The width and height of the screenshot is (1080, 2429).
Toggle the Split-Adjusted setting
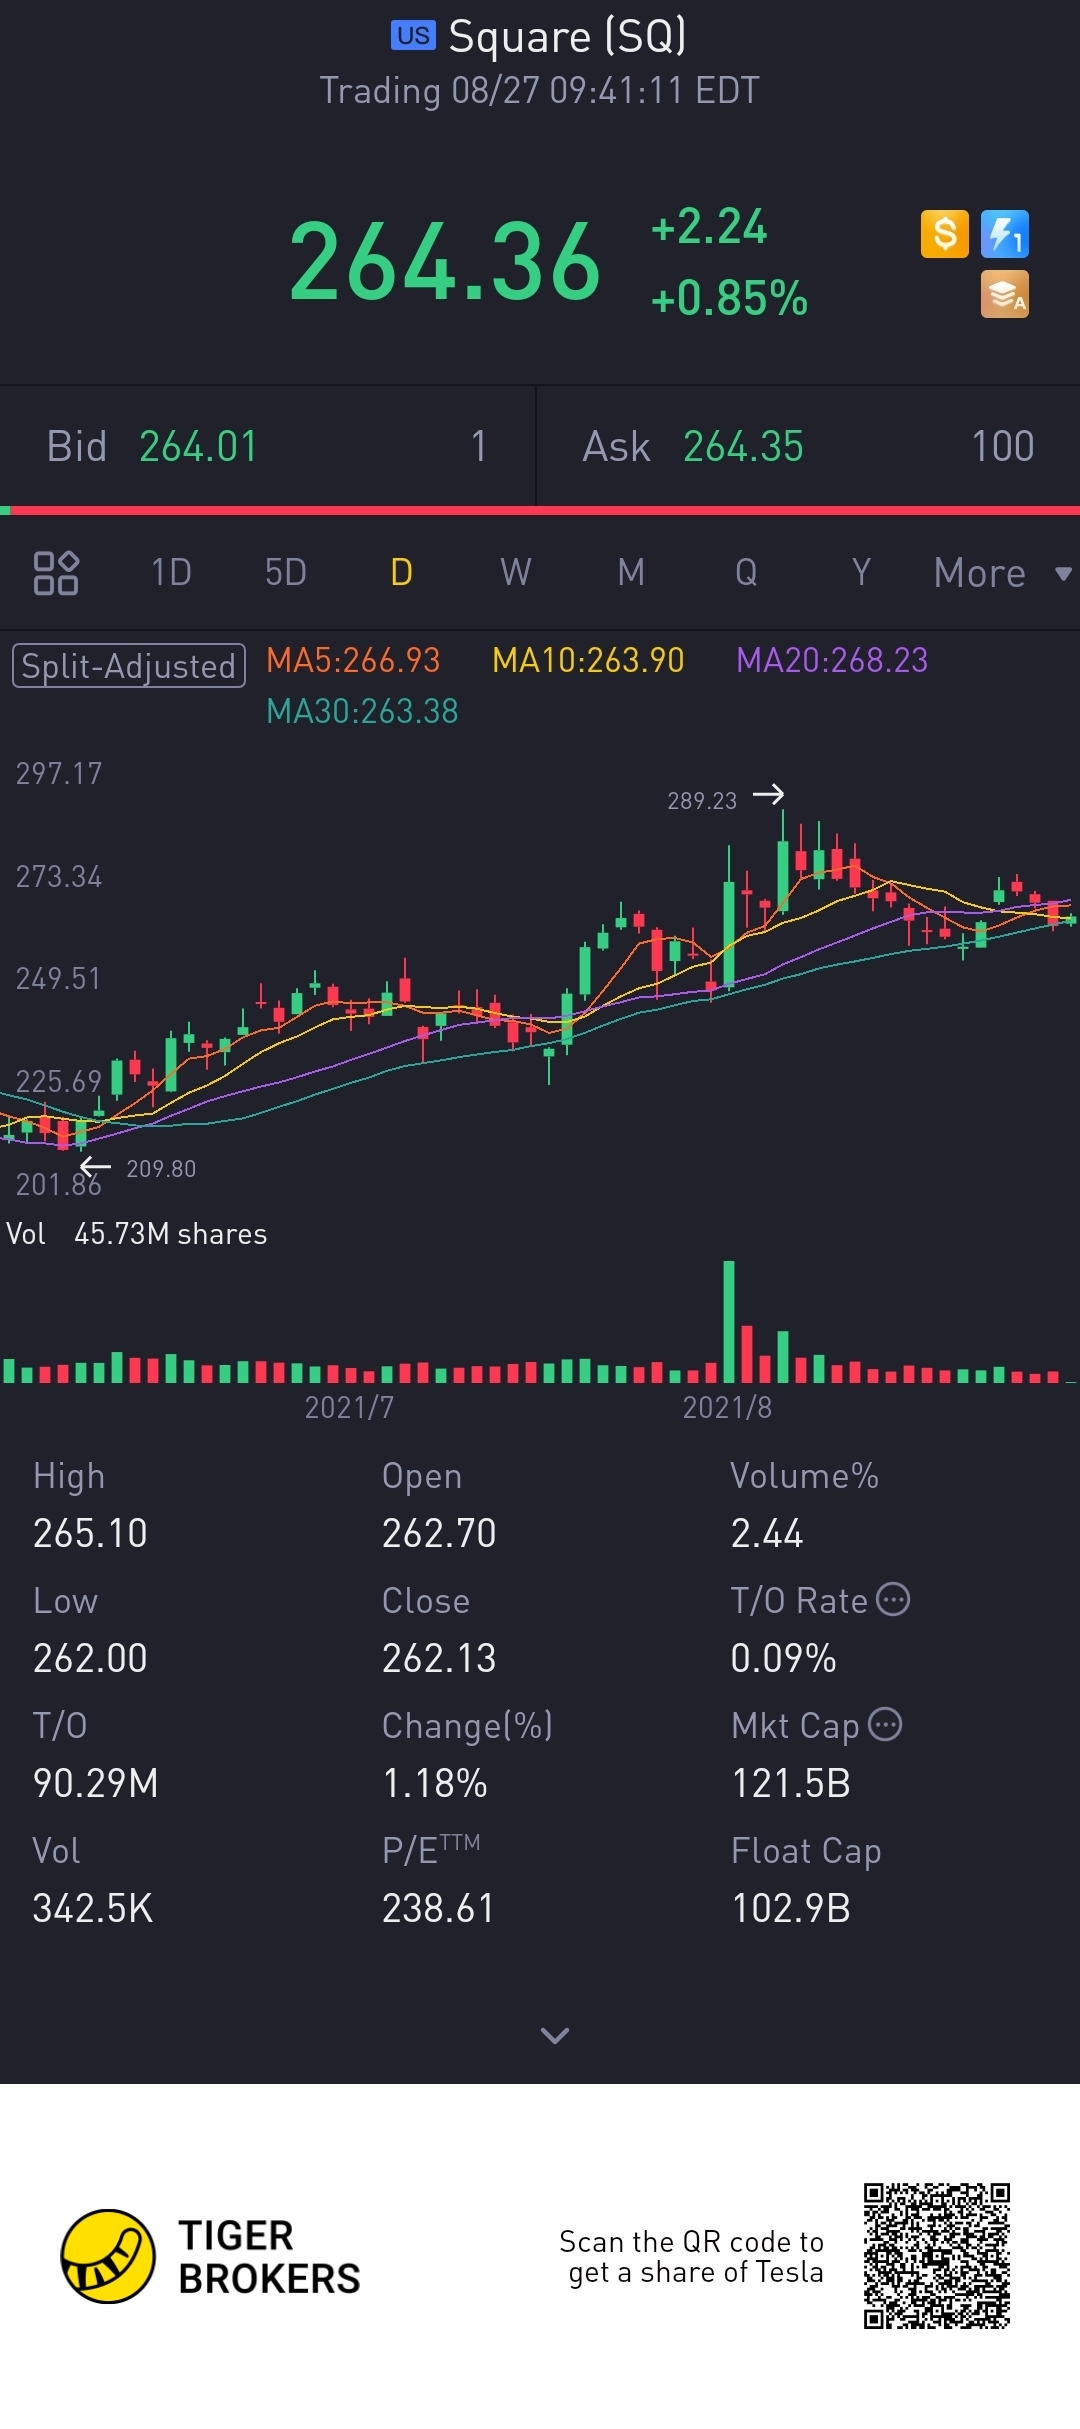pos(129,666)
